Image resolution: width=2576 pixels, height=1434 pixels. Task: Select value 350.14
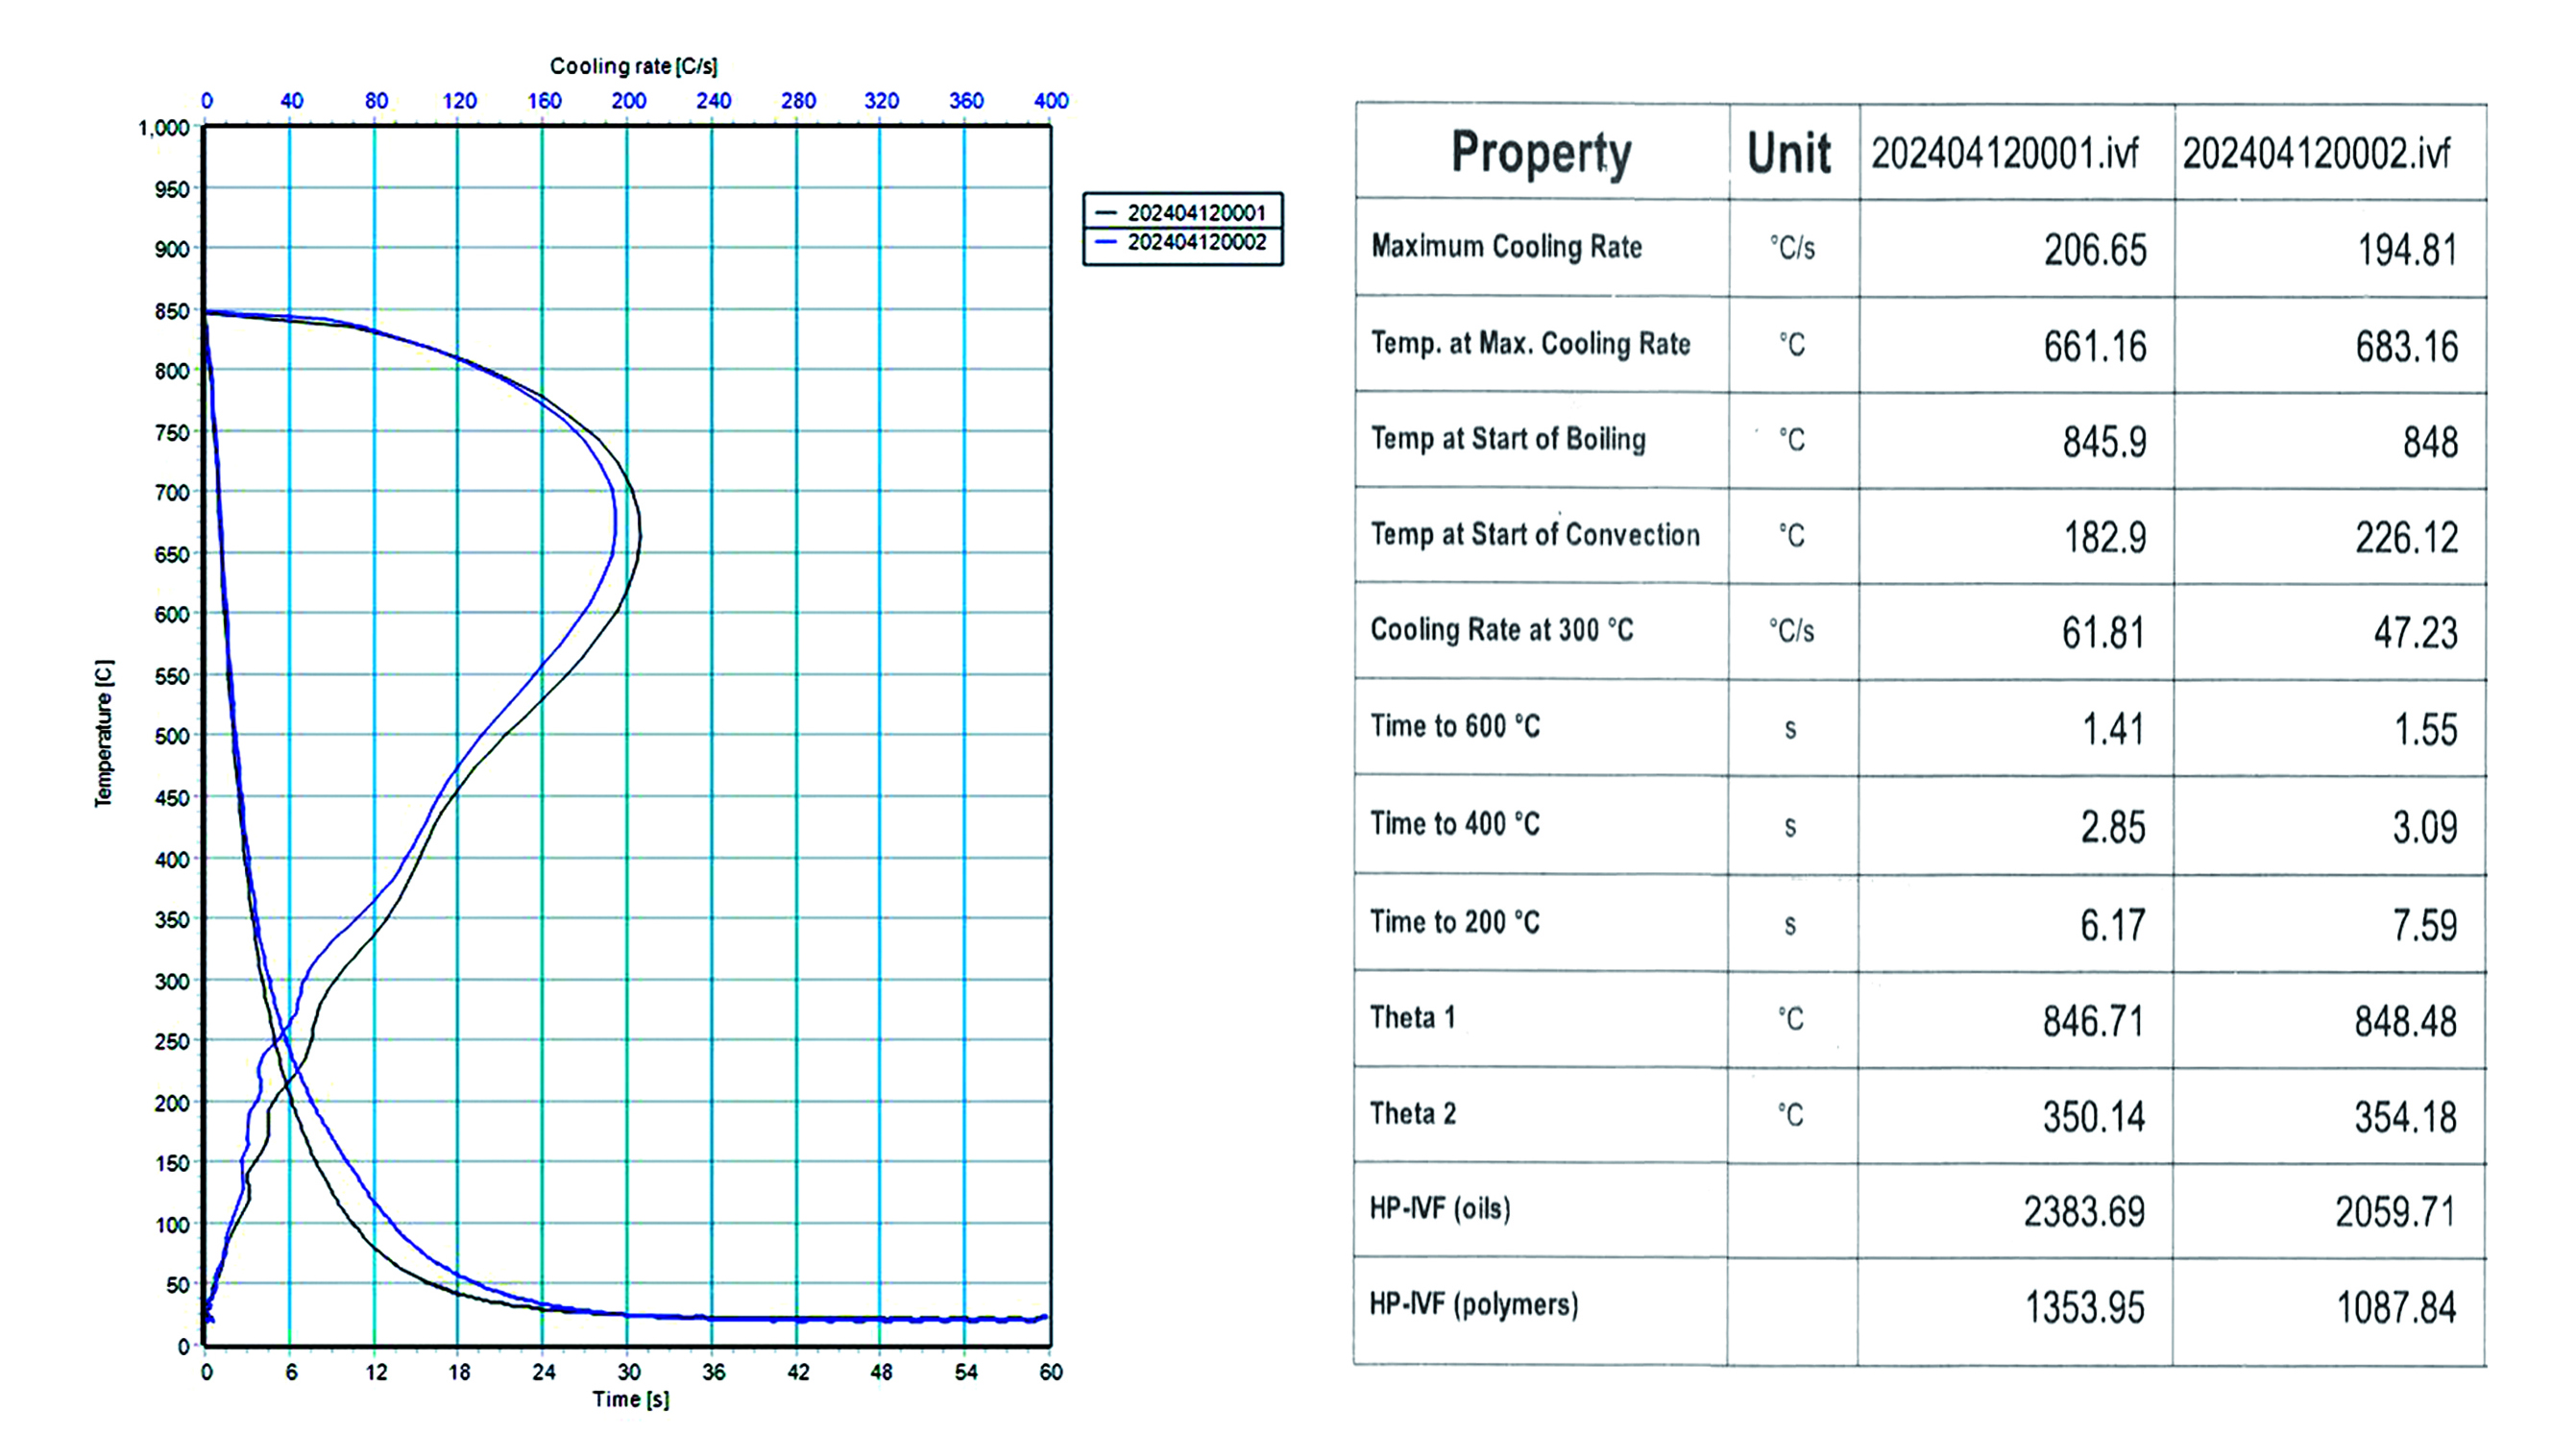coord(2094,1117)
